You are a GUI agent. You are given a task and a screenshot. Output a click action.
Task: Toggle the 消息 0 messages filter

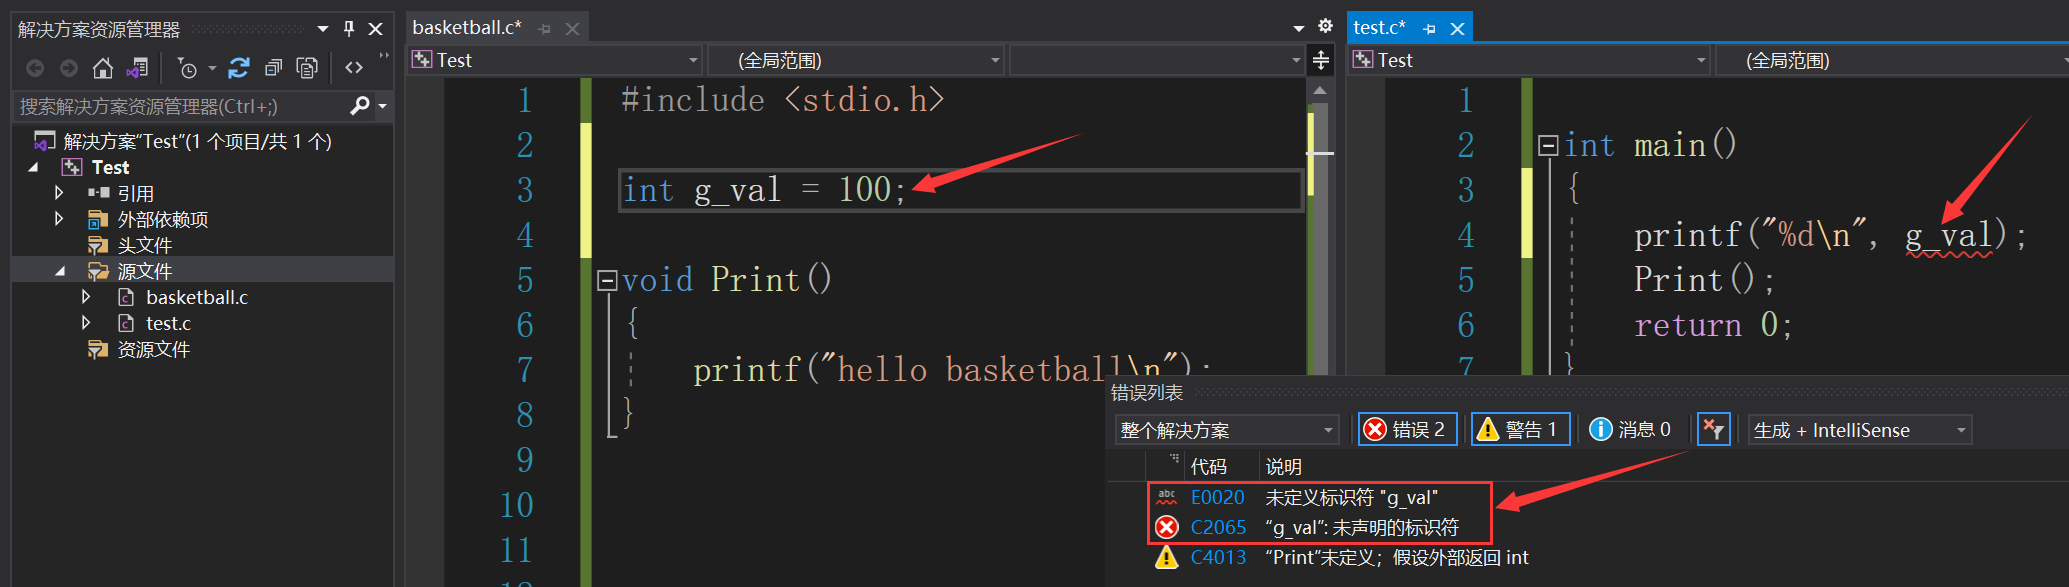pyautogui.click(x=1631, y=429)
